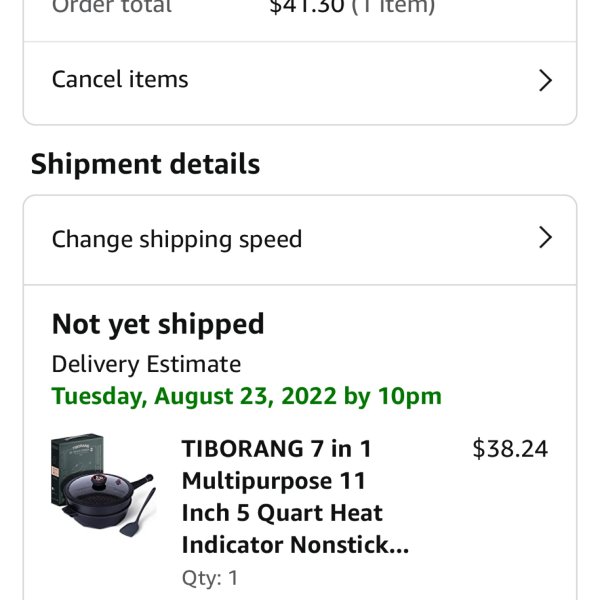Tap the Delivery Estimate label
The width and height of the screenshot is (600, 600).
coord(146,364)
